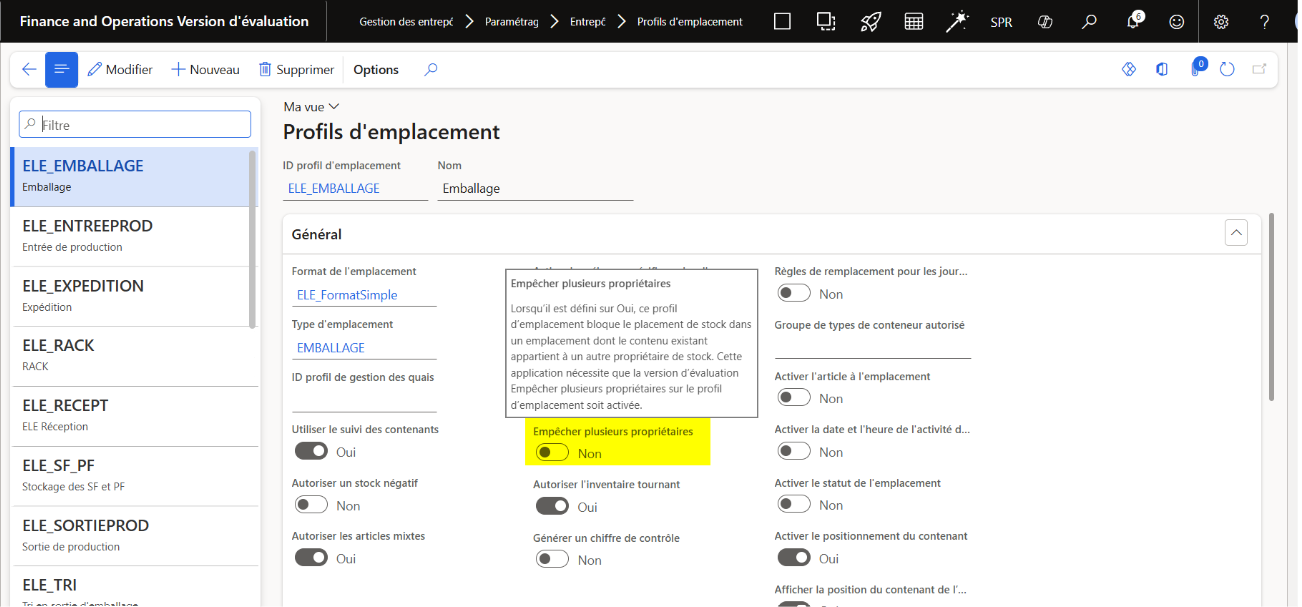Toggle Autoriser l'inventaire tournant switch
Viewport: 1302px width, 607px height.
553,507
